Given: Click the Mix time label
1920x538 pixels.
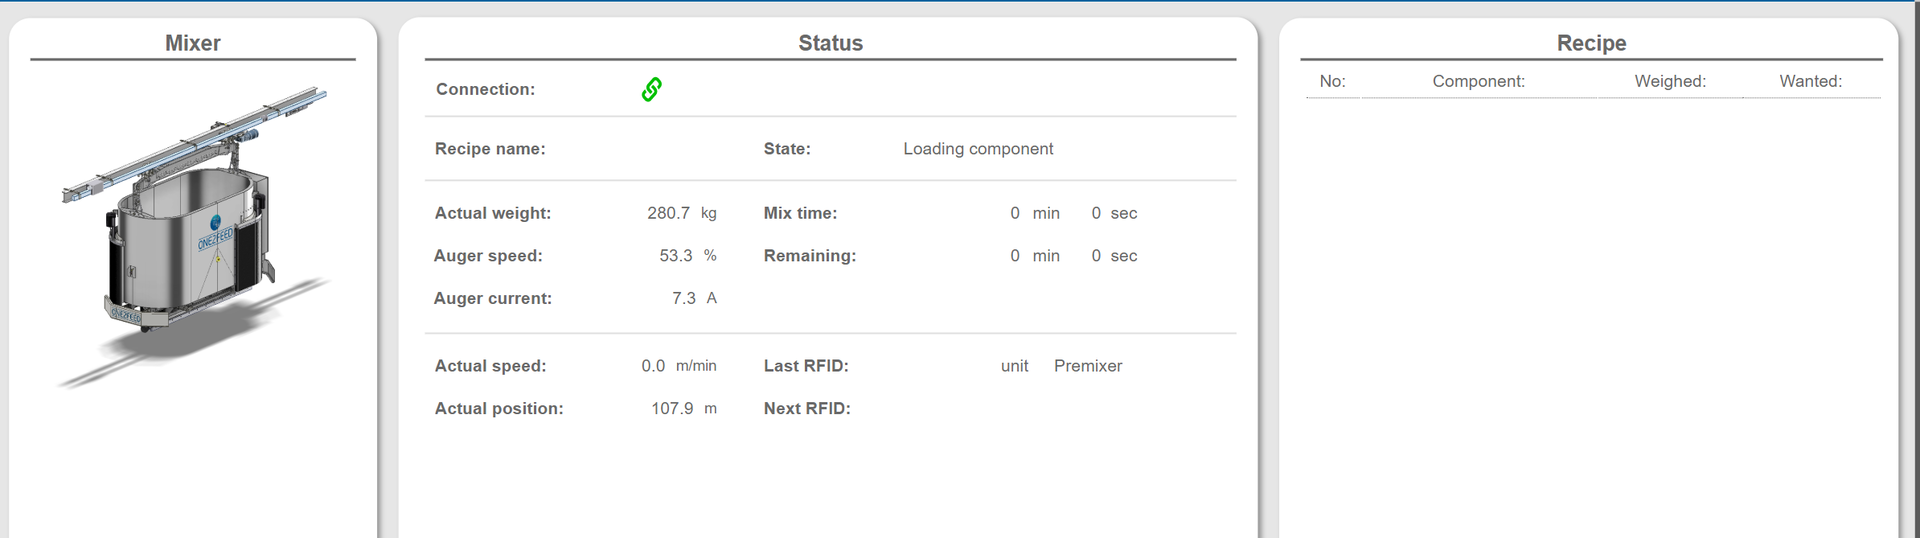Looking at the screenshot, I should 800,213.
